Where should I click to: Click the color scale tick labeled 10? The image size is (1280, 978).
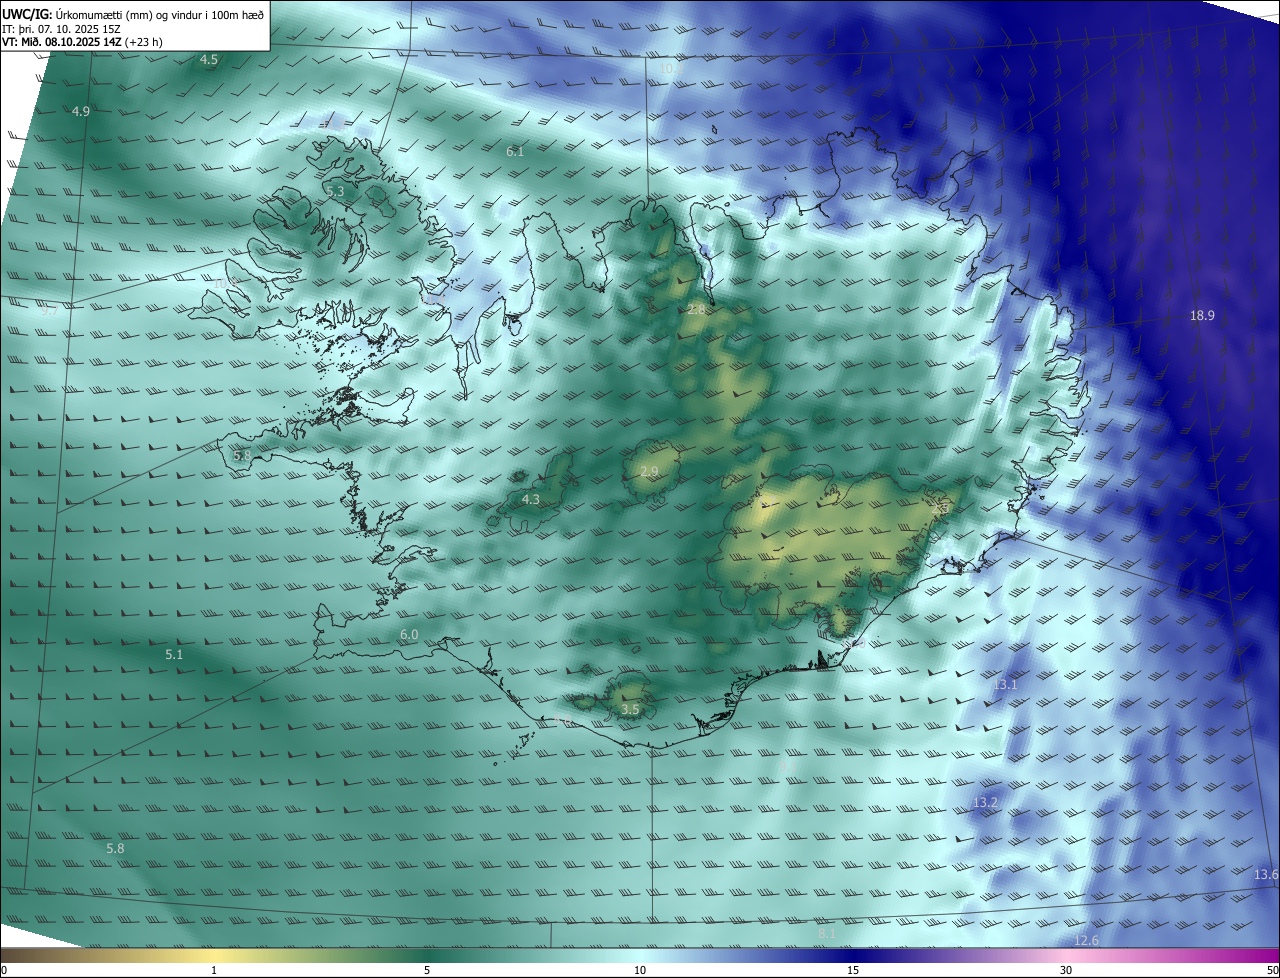tap(640, 970)
